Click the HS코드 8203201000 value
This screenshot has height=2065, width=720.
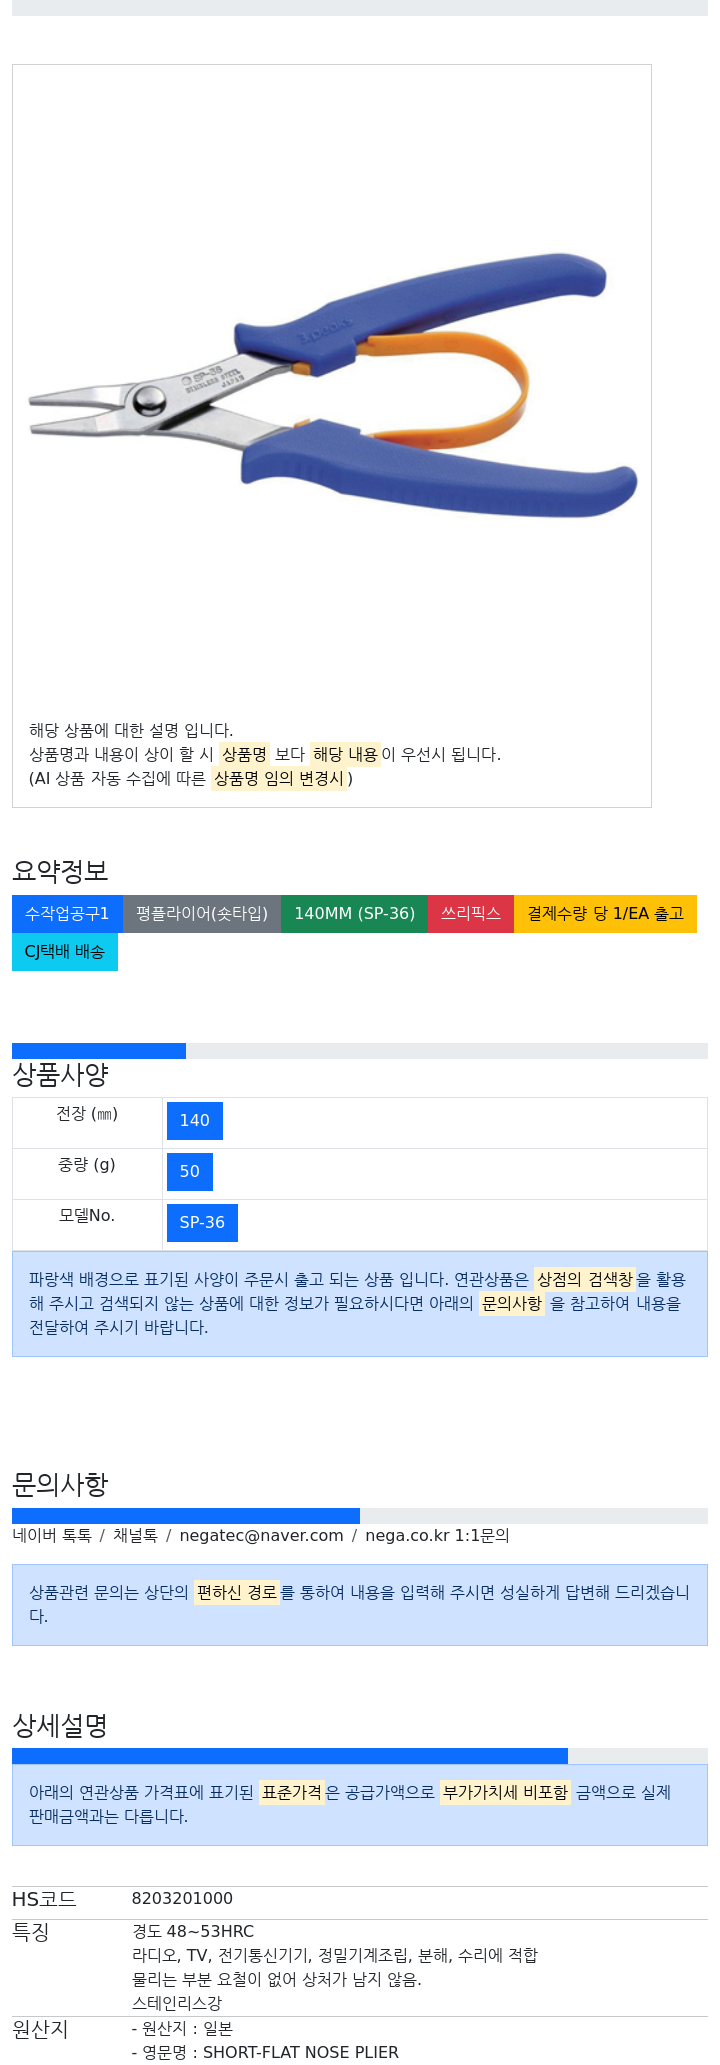(x=182, y=1899)
